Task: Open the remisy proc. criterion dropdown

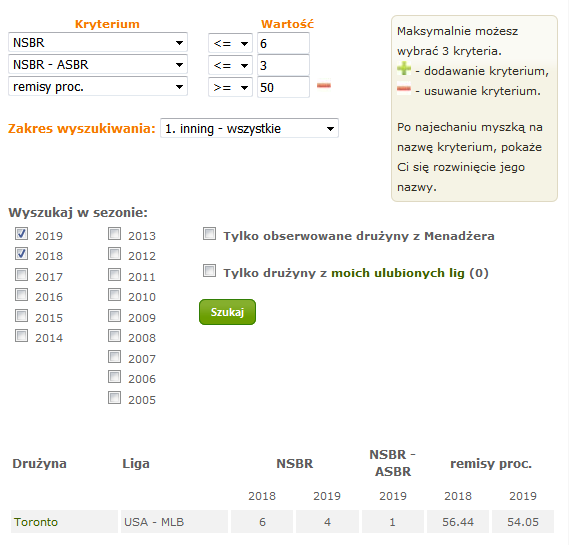Action: [x=98, y=87]
